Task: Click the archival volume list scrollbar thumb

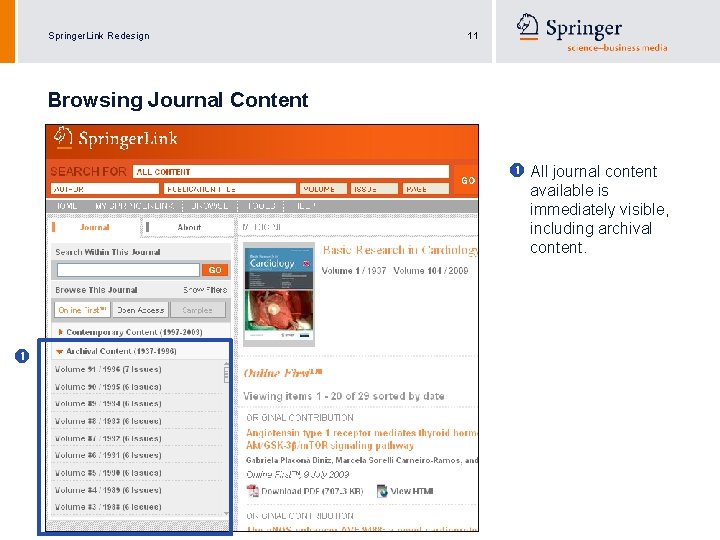Action: [x=226, y=375]
